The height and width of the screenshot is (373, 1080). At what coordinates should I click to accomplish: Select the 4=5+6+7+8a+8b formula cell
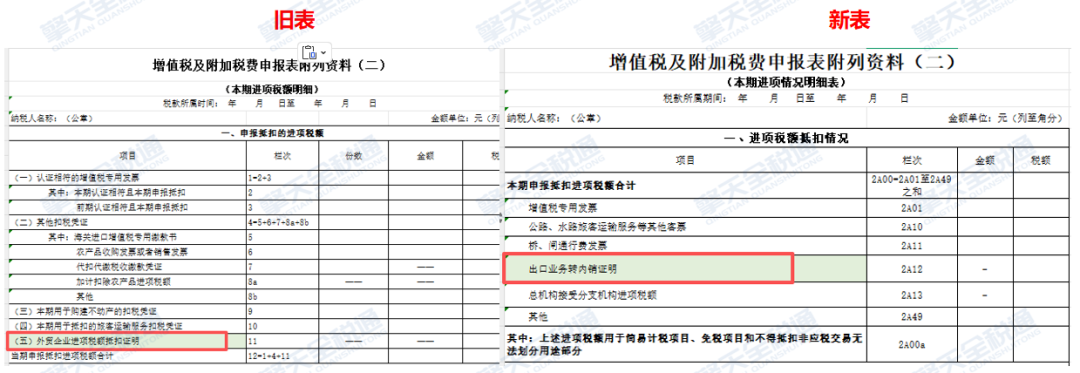pos(282,222)
